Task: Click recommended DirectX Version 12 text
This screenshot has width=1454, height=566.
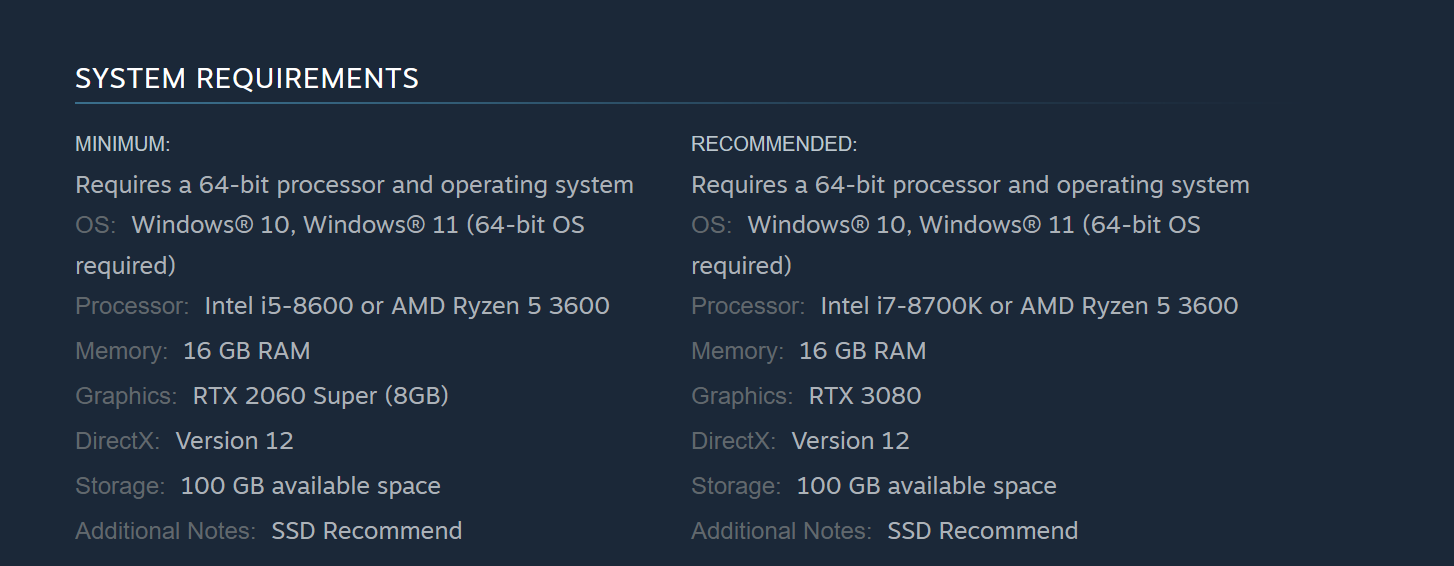Action: (850, 441)
